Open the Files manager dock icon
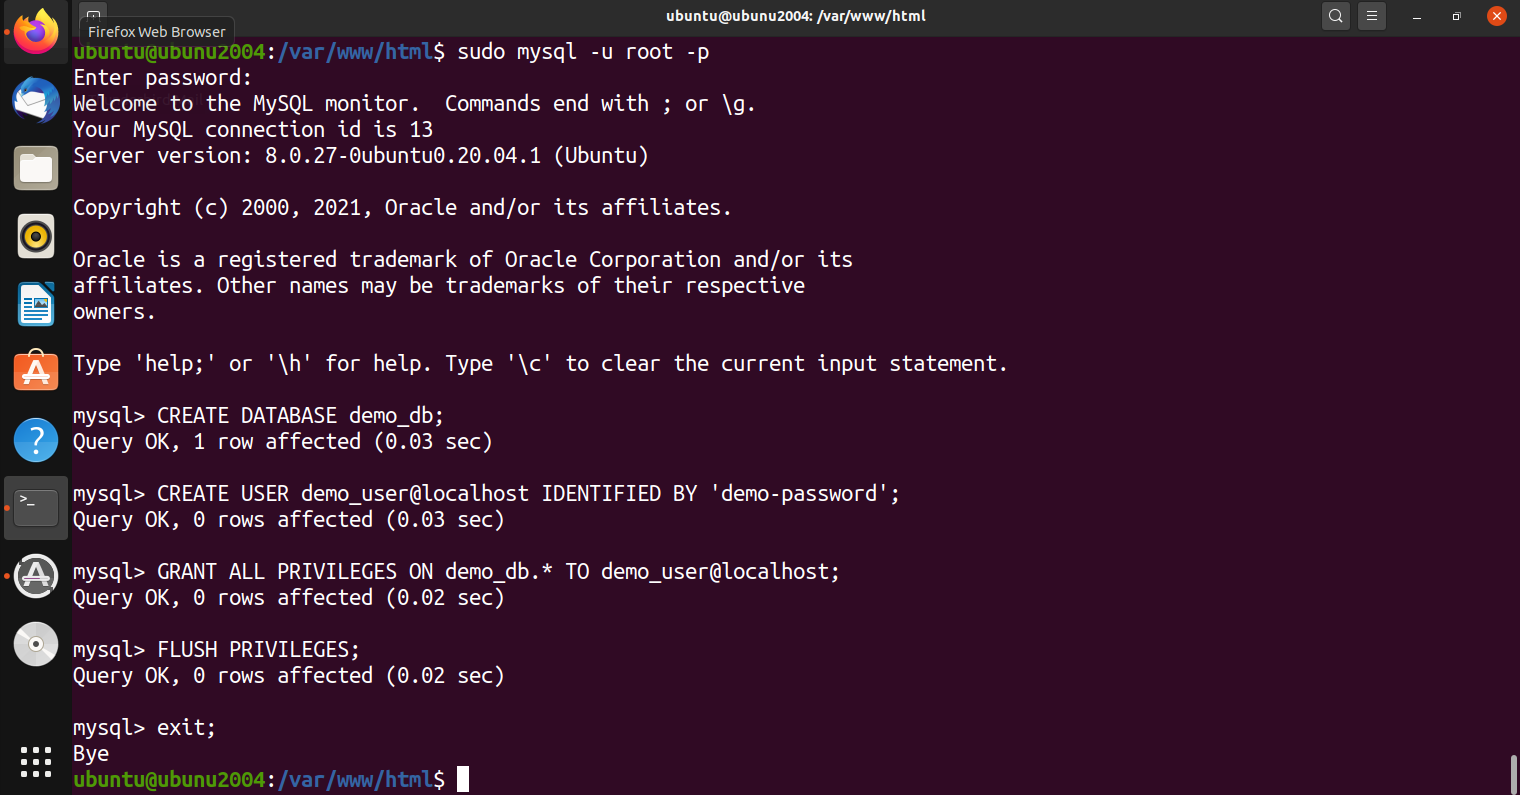Image resolution: width=1520 pixels, height=795 pixels. point(36,168)
